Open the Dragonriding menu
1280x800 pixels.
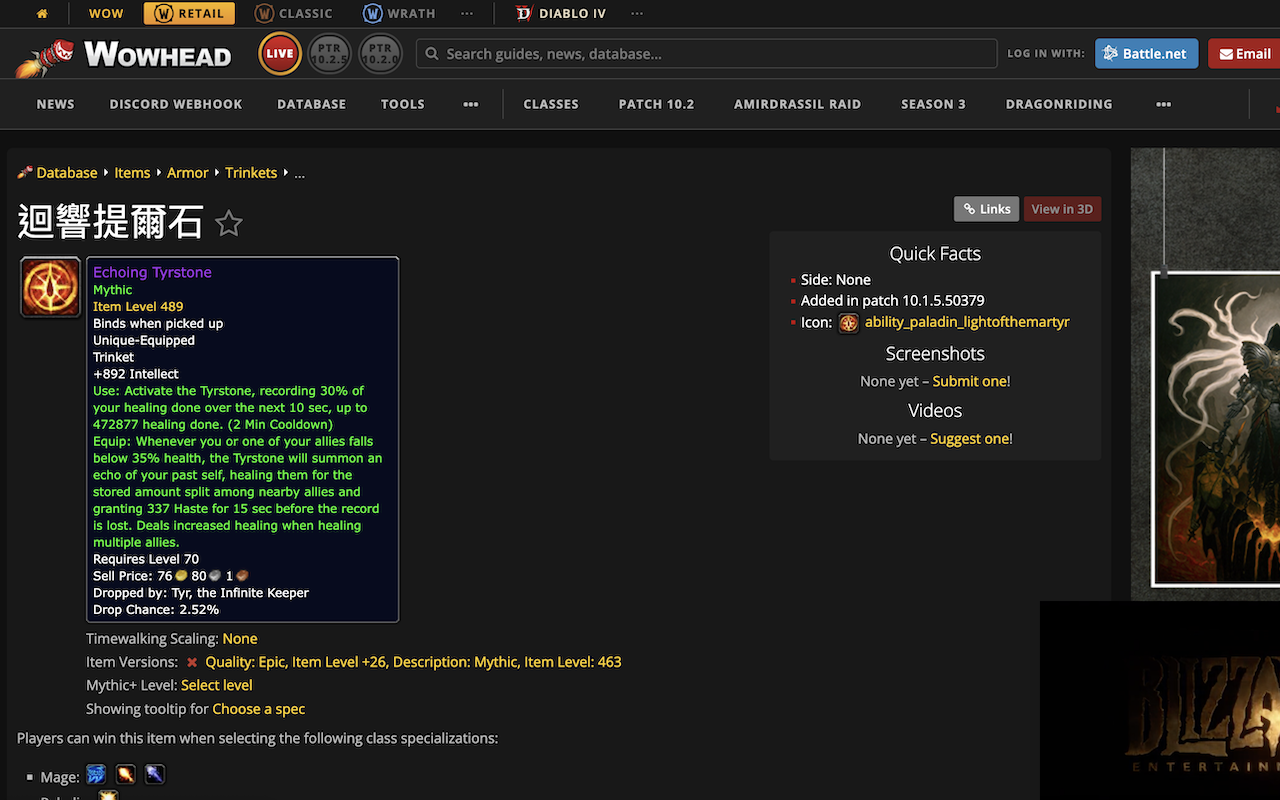tap(1059, 104)
